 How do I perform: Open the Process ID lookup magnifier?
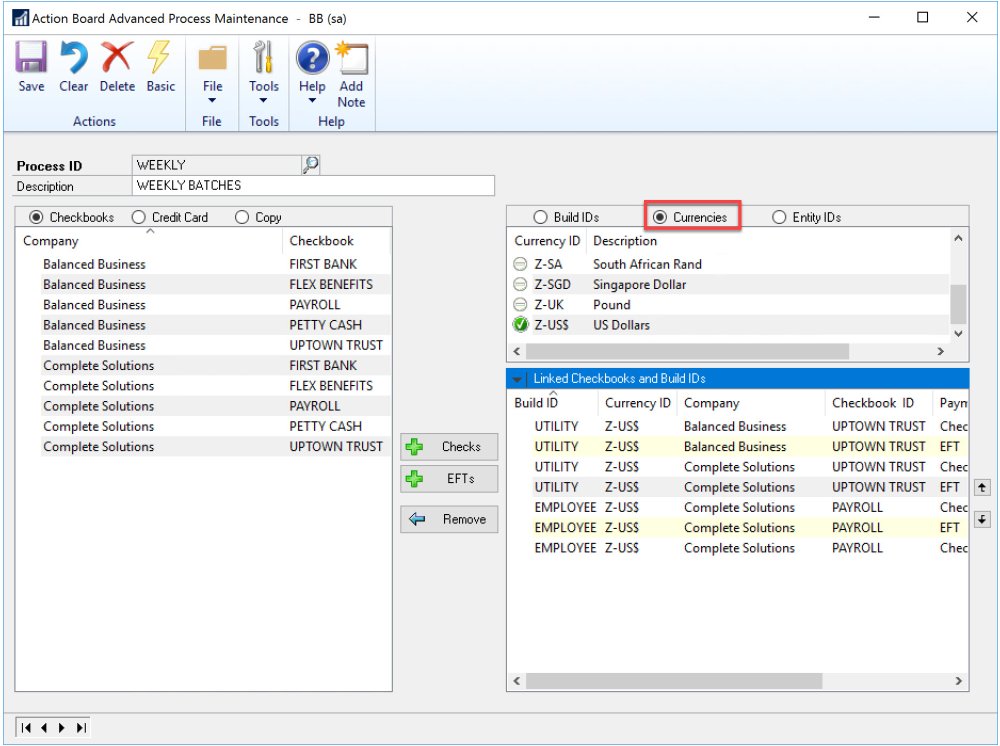(x=310, y=165)
